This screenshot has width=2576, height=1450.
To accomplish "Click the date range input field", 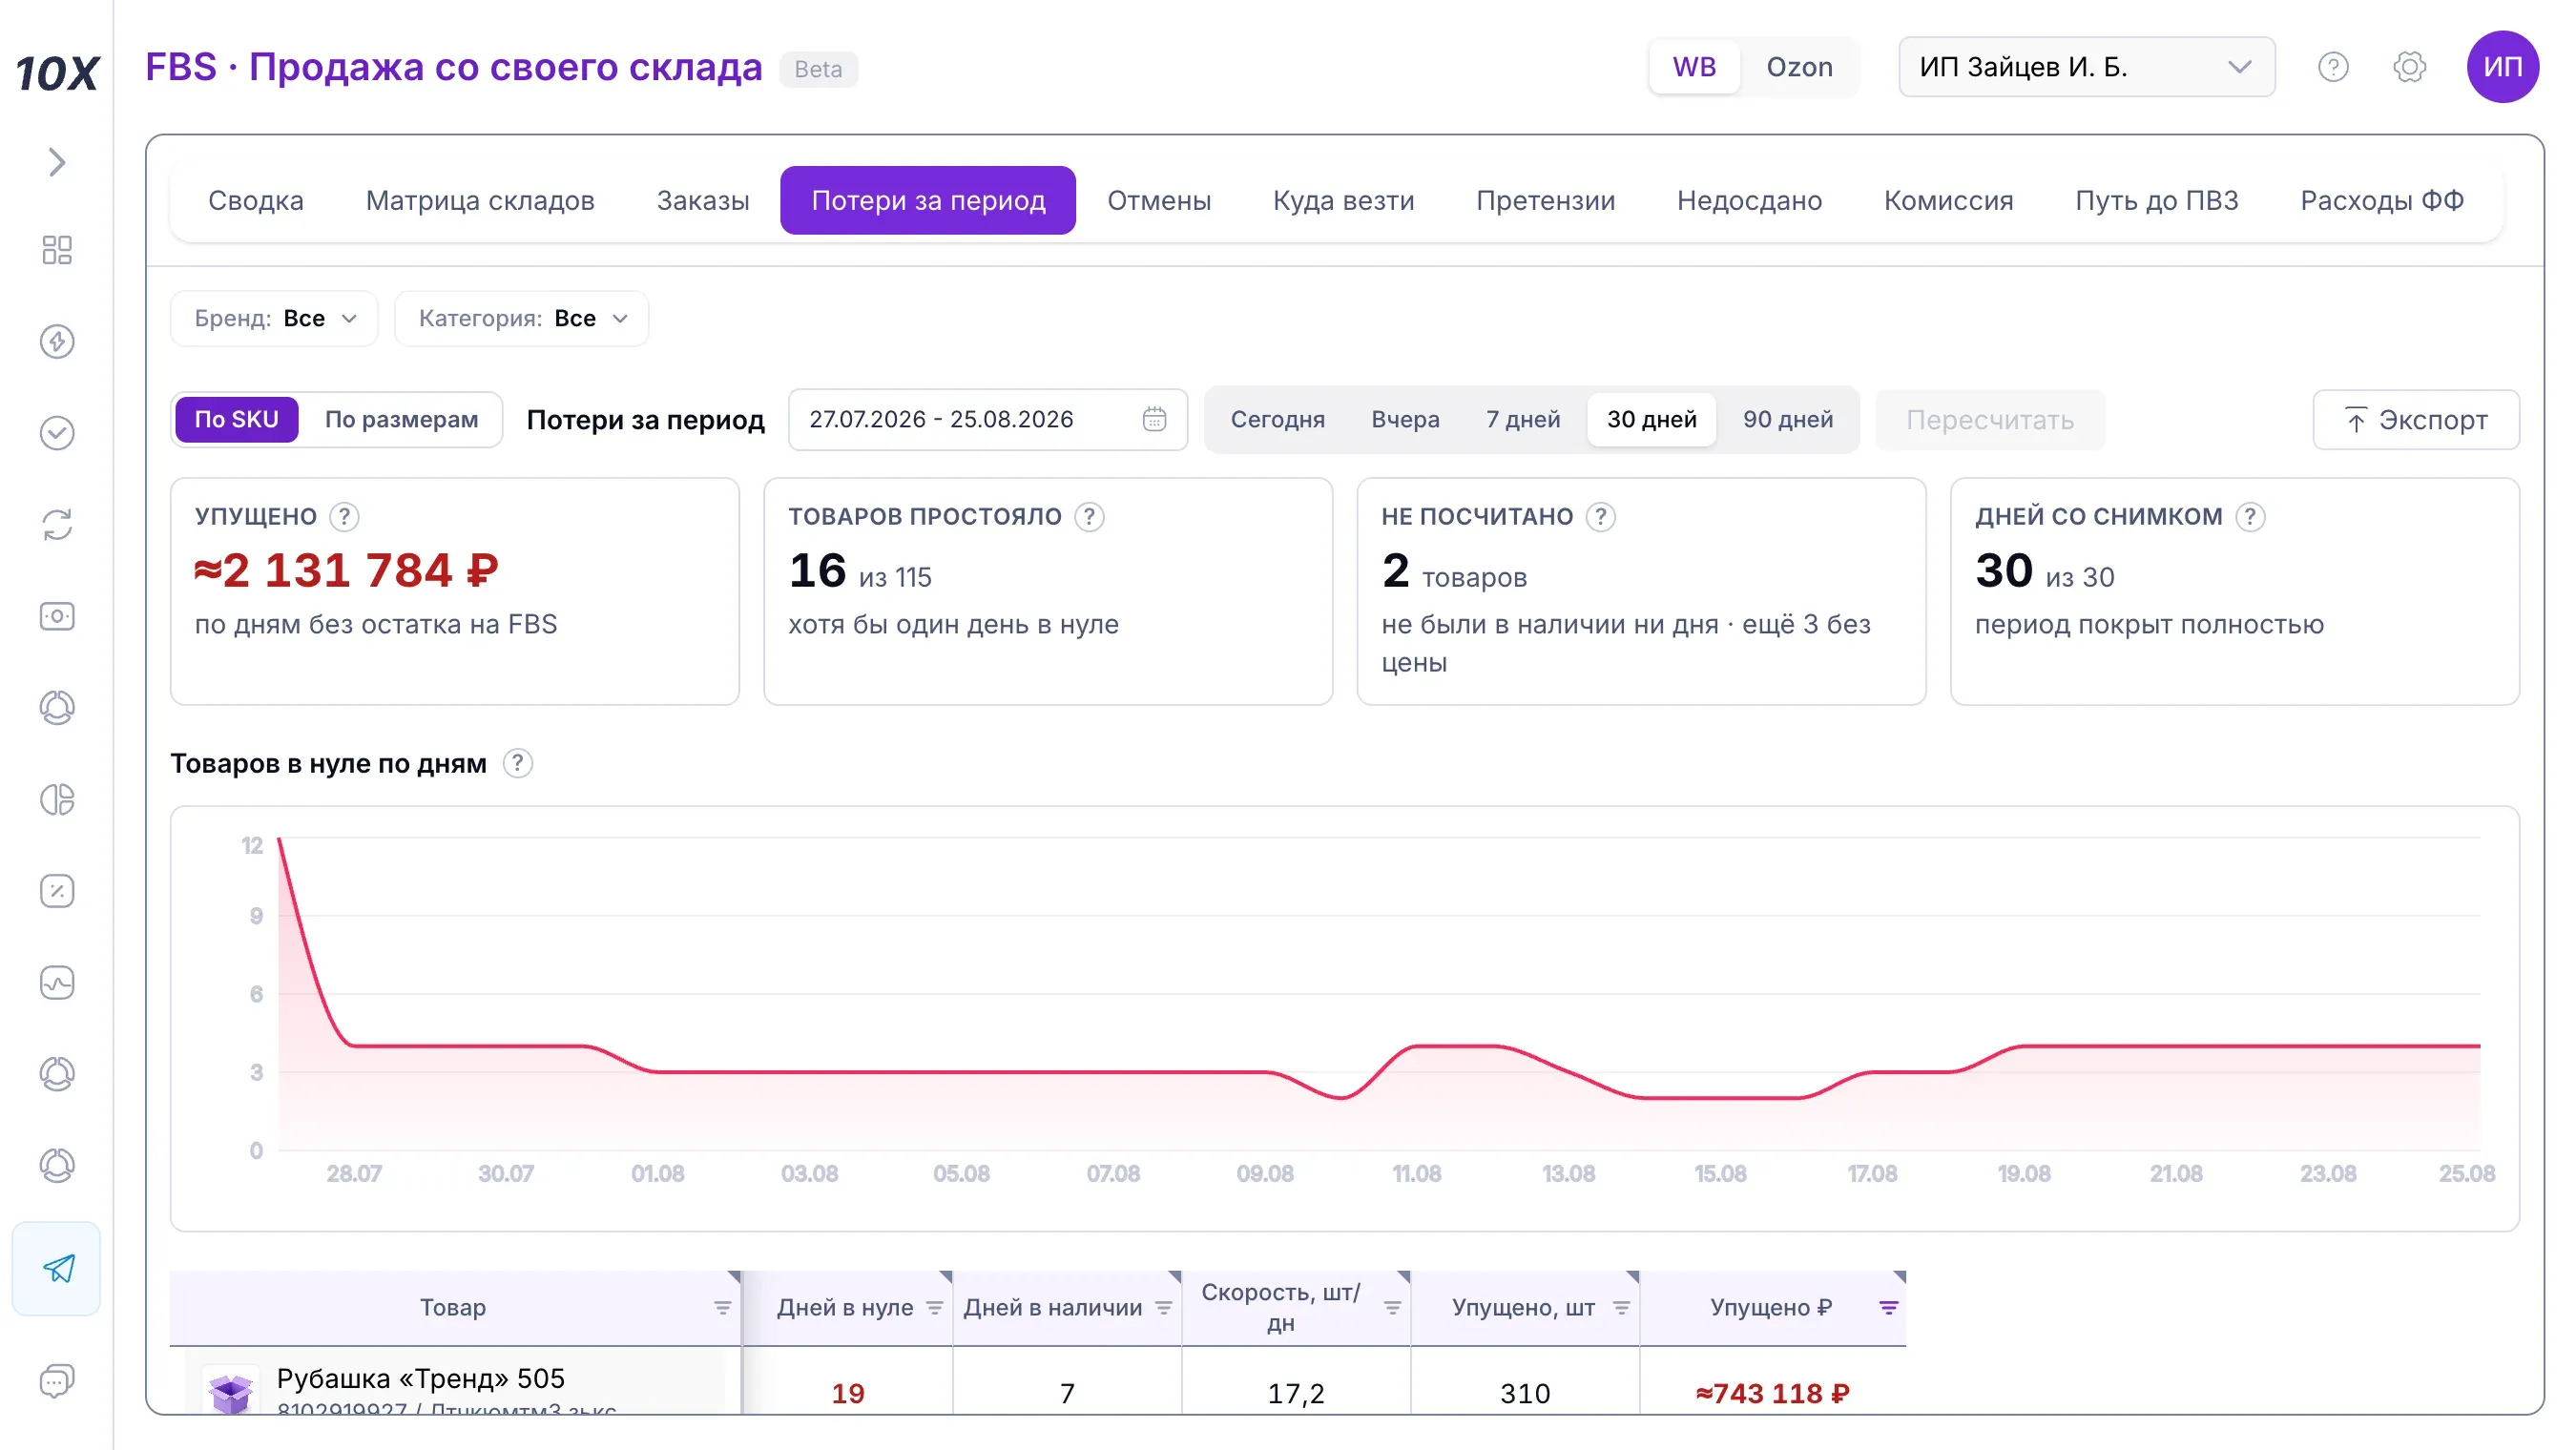I will click(987, 419).
